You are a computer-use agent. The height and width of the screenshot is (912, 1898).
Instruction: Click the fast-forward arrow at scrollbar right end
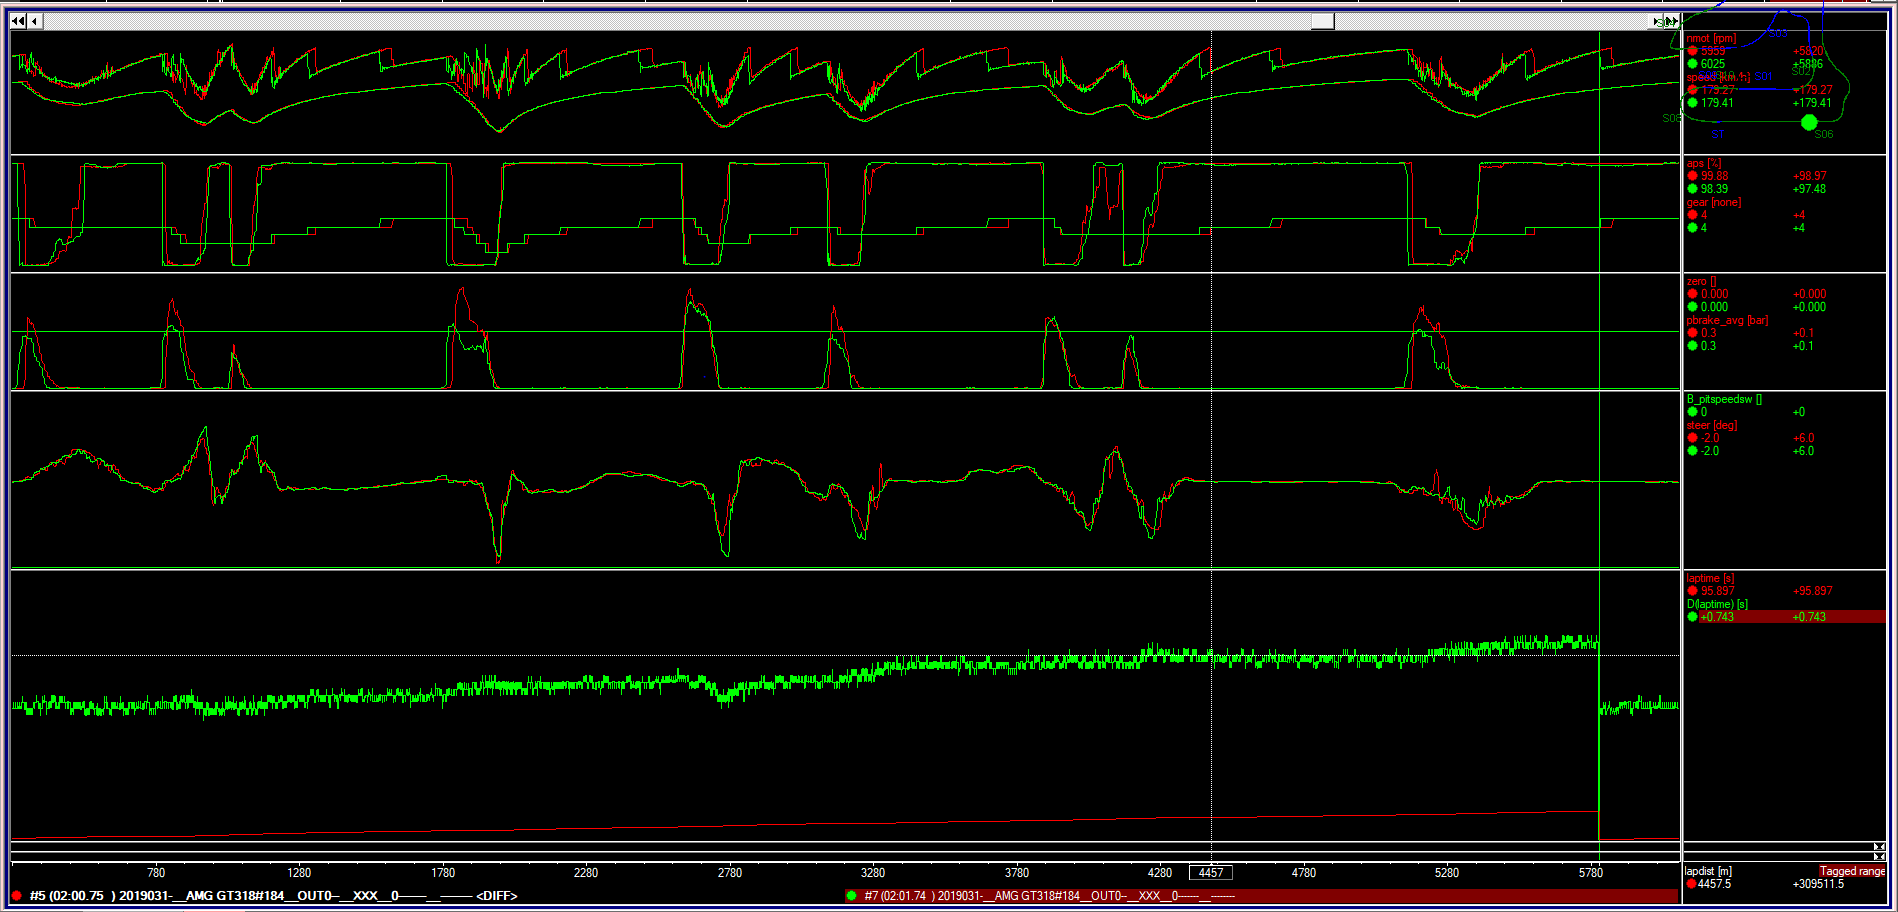(1672, 21)
